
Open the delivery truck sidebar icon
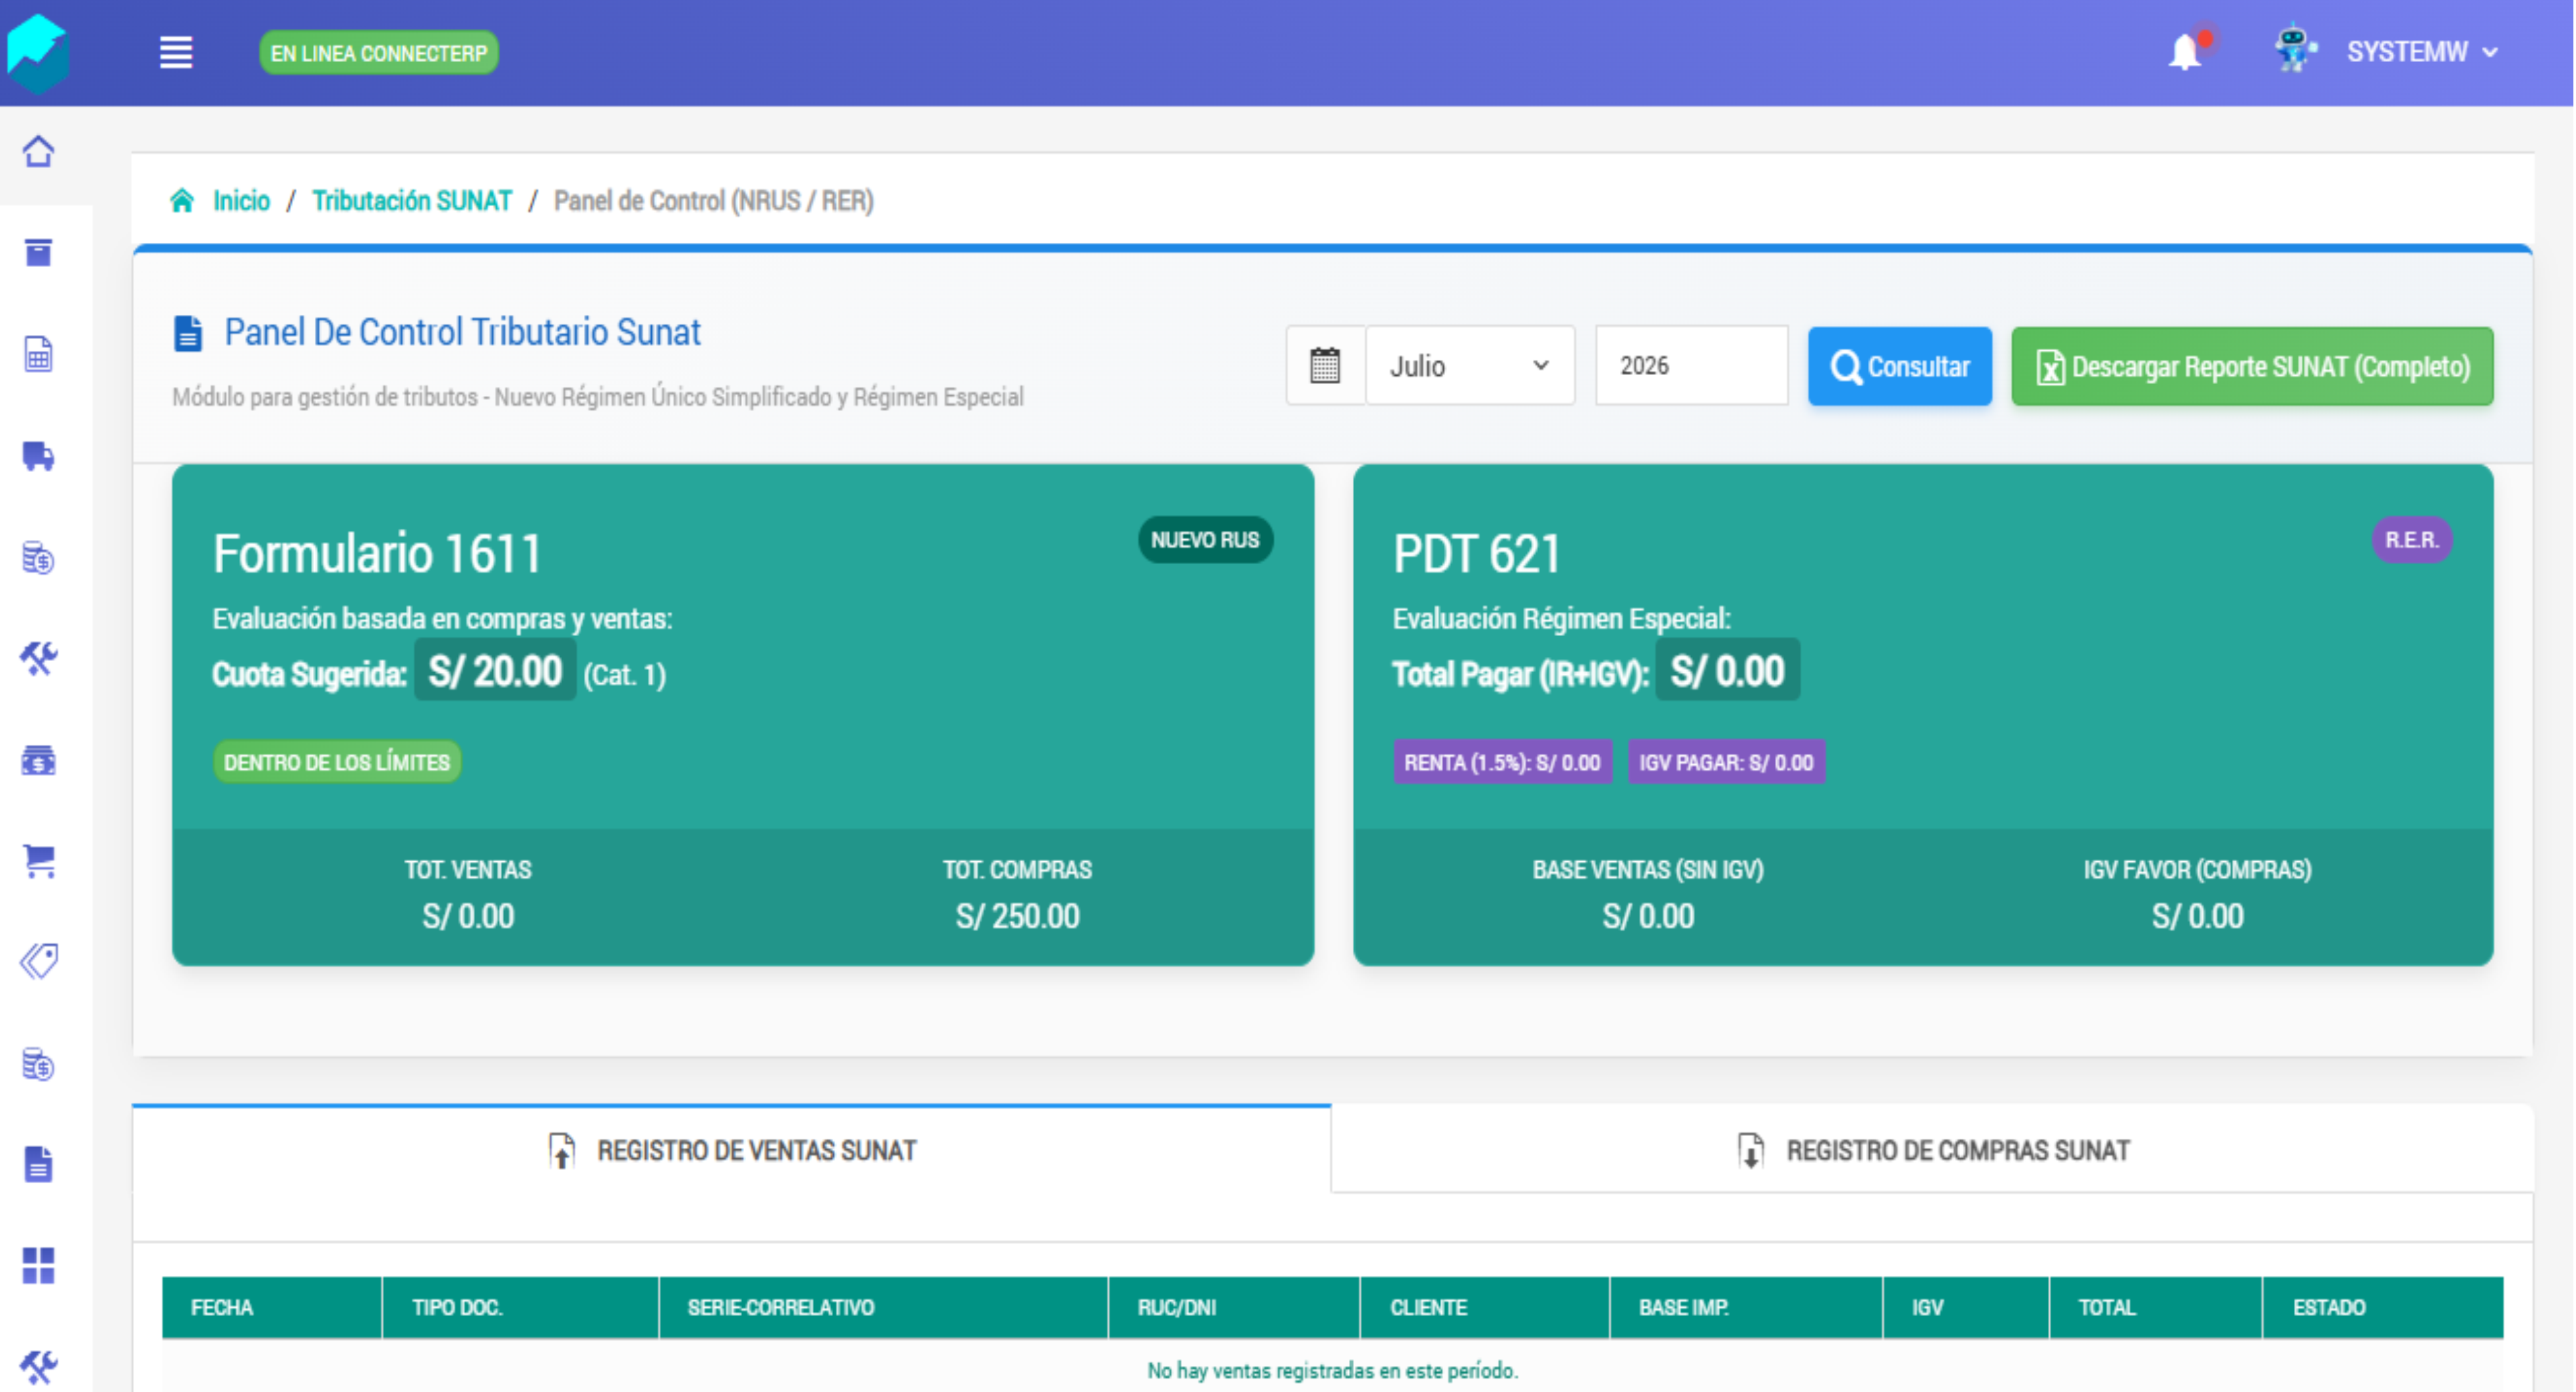pos(38,456)
